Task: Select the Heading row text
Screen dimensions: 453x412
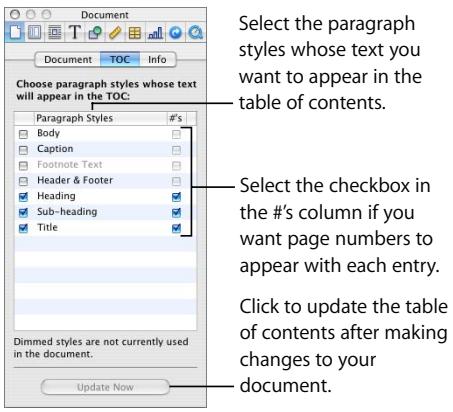Action: (x=56, y=196)
